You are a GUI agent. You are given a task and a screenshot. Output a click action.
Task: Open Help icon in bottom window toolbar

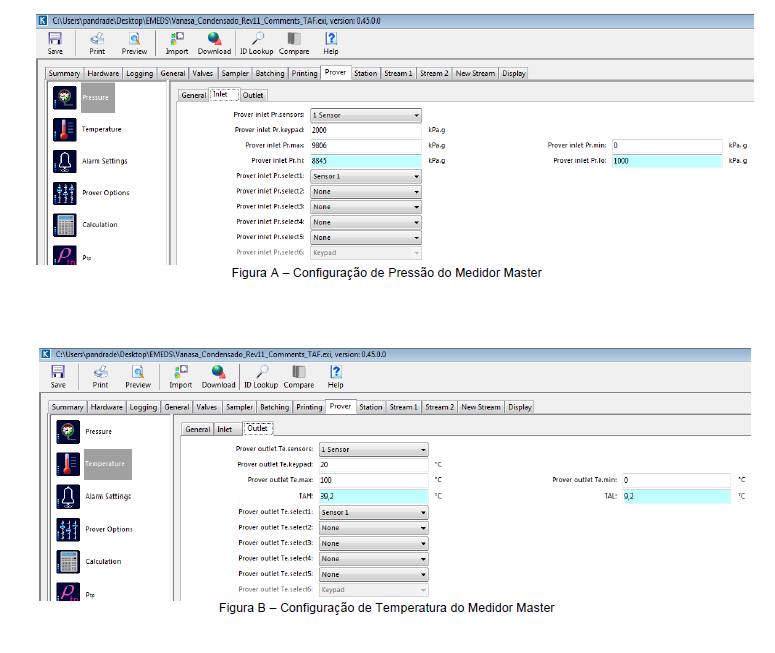click(336, 372)
